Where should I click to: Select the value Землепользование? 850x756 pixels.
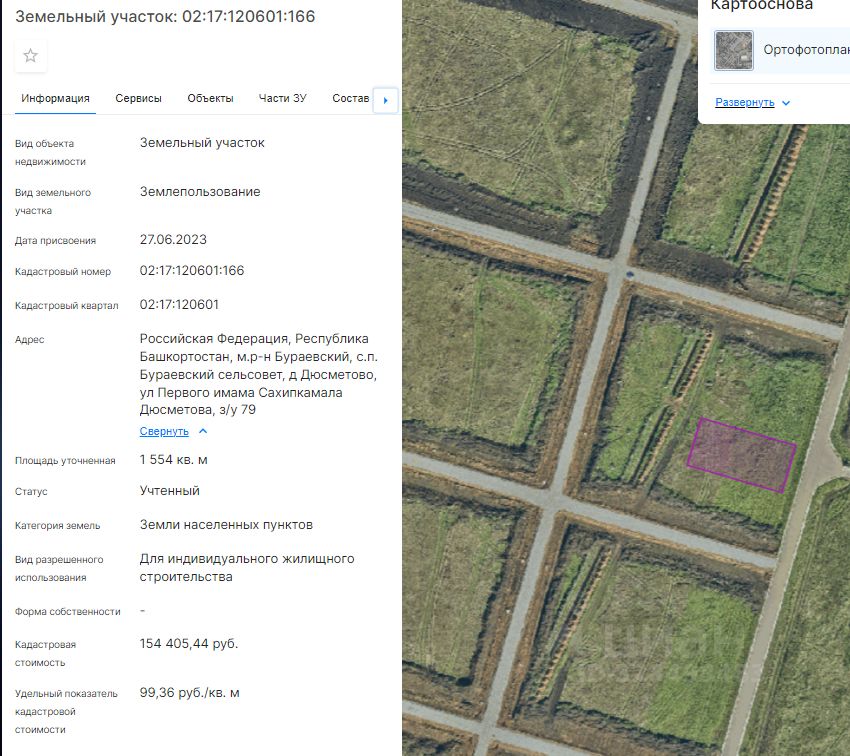point(200,191)
